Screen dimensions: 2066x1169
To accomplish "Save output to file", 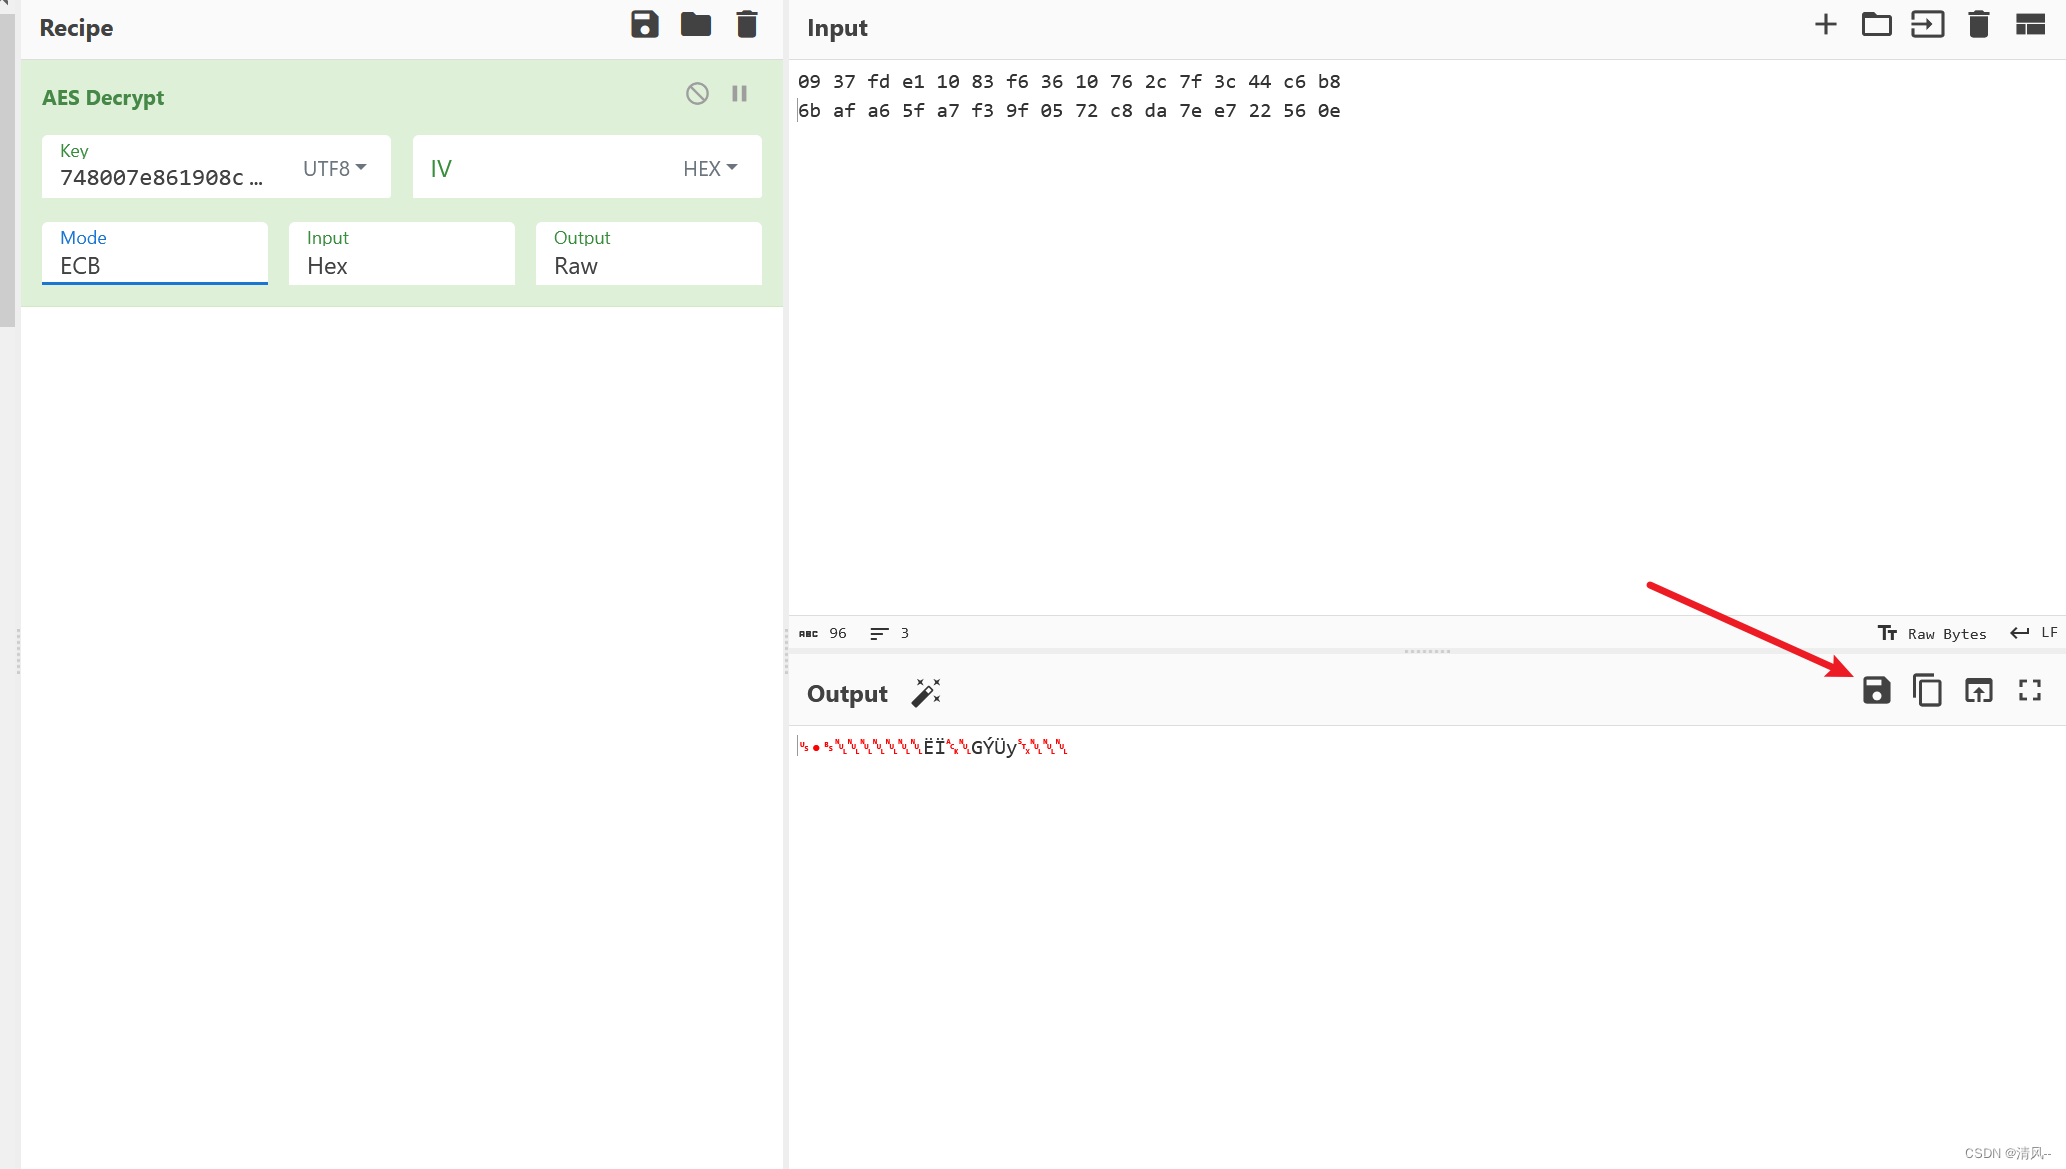I will (x=1877, y=690).
